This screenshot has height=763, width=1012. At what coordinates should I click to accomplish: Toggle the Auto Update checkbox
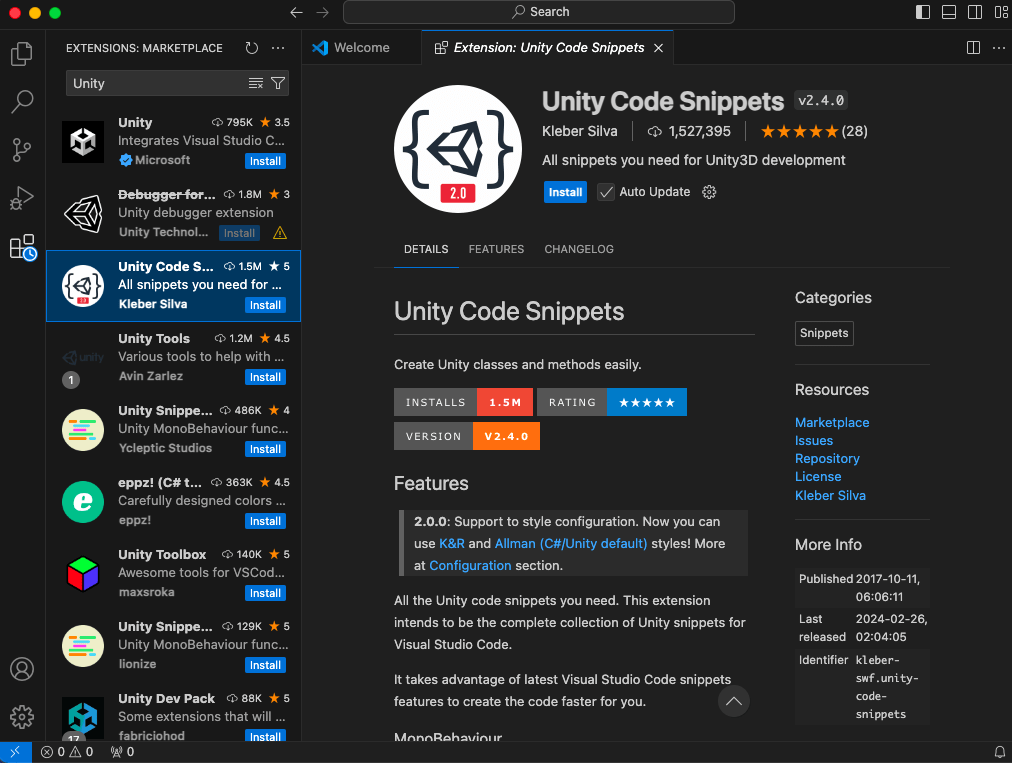[605, 192]
